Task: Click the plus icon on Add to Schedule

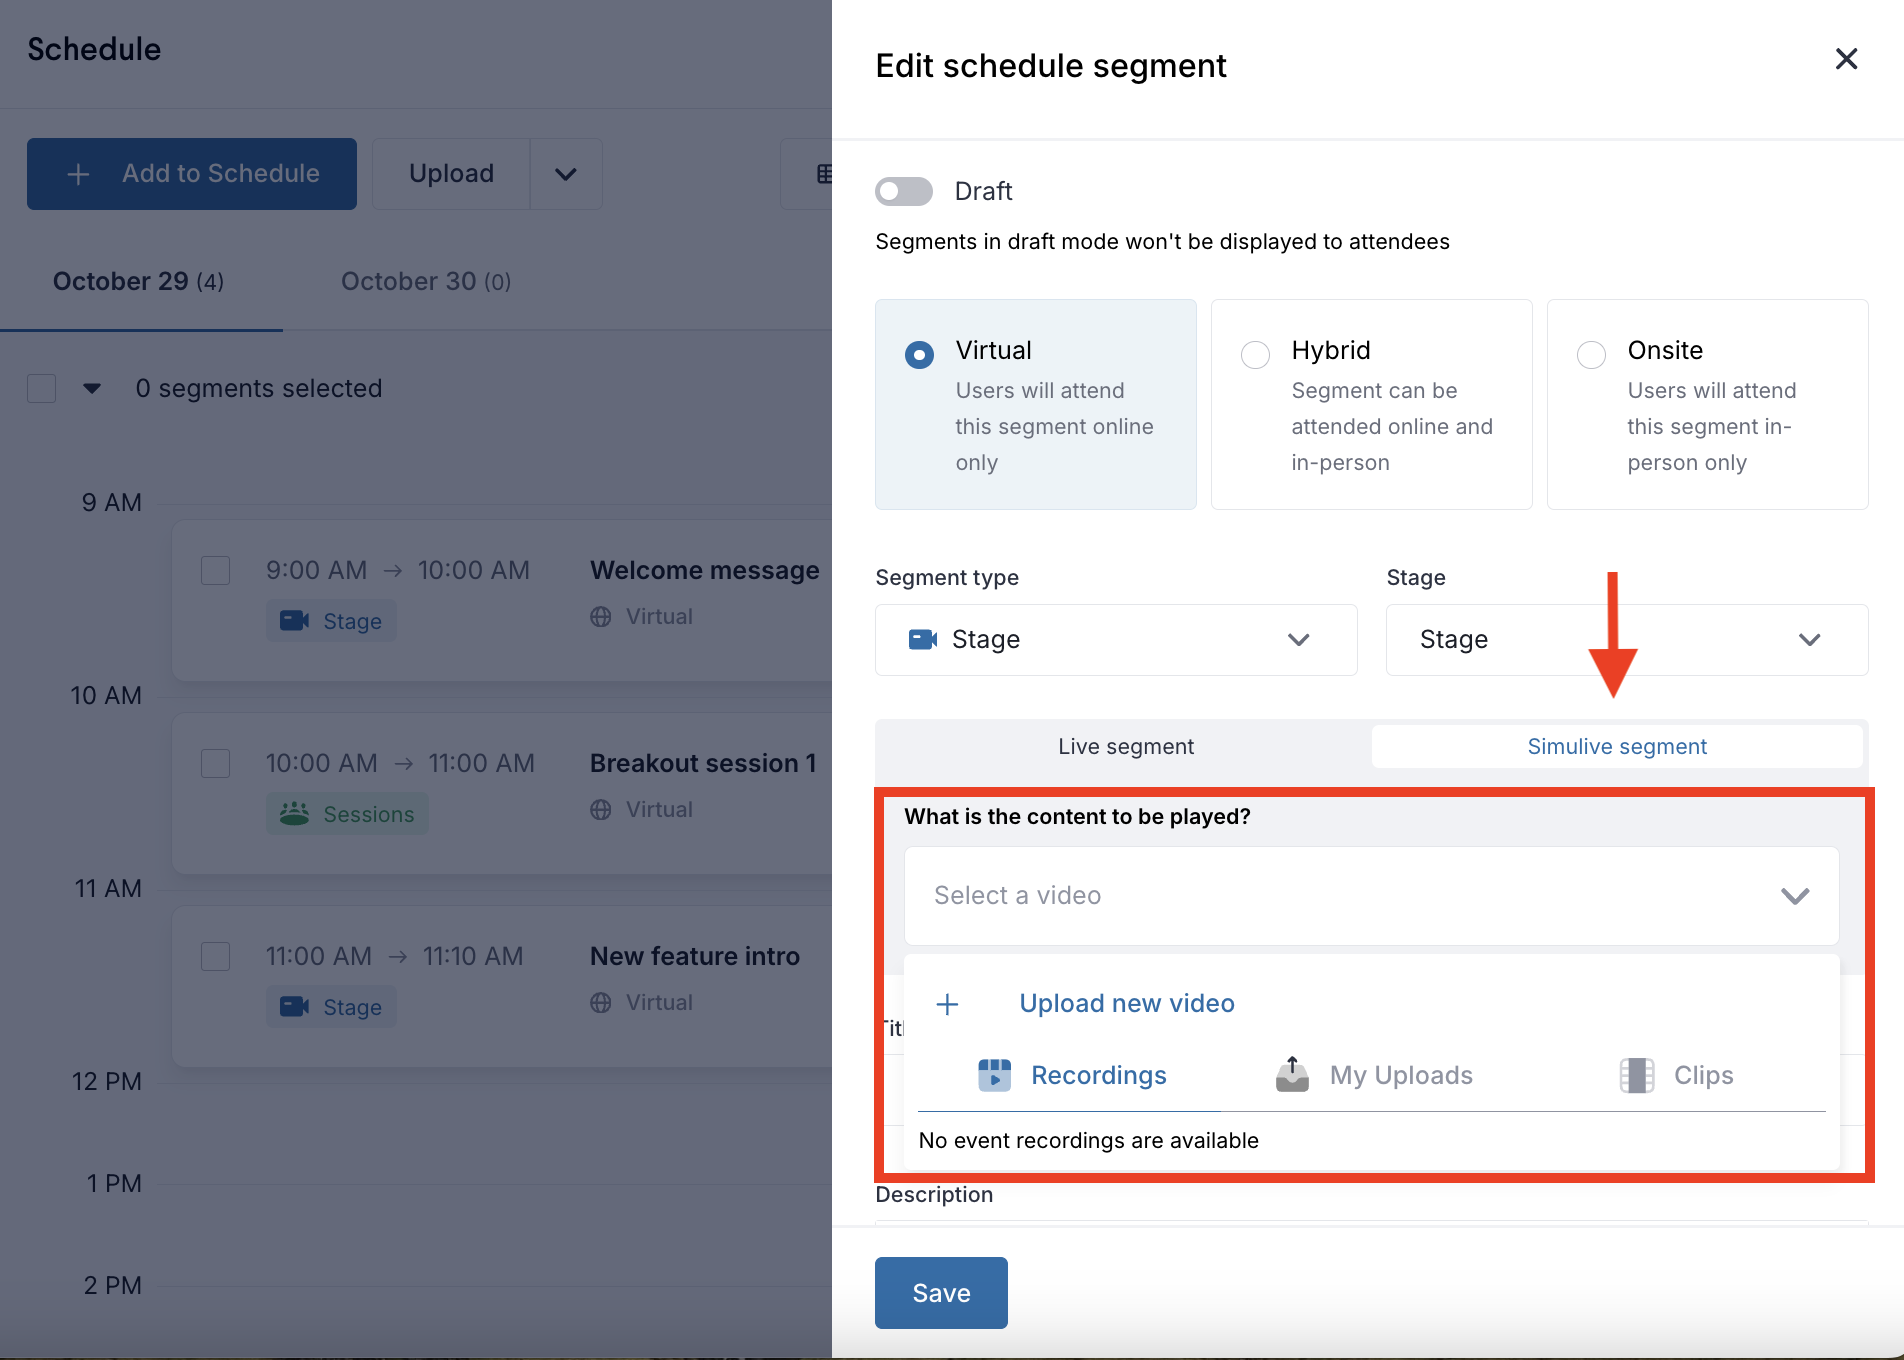Action: [78, 174]
